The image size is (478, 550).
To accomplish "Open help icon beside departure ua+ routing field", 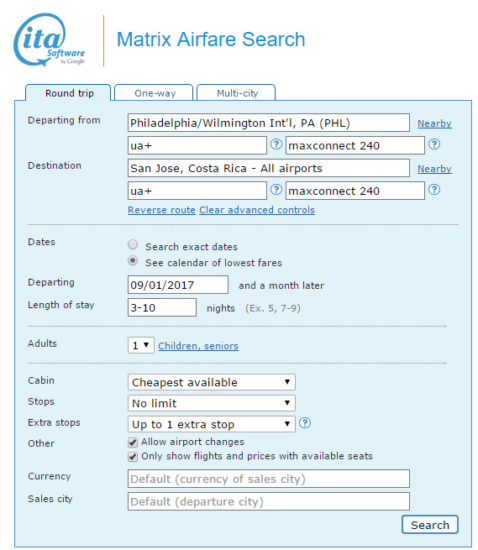I will 276,144.
